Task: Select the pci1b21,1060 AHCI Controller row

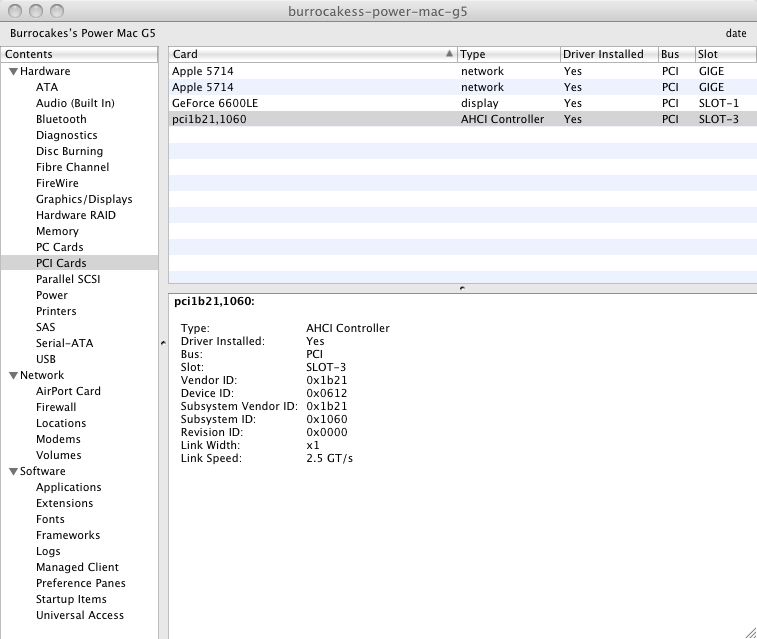Action: click(x=210, y=119)
